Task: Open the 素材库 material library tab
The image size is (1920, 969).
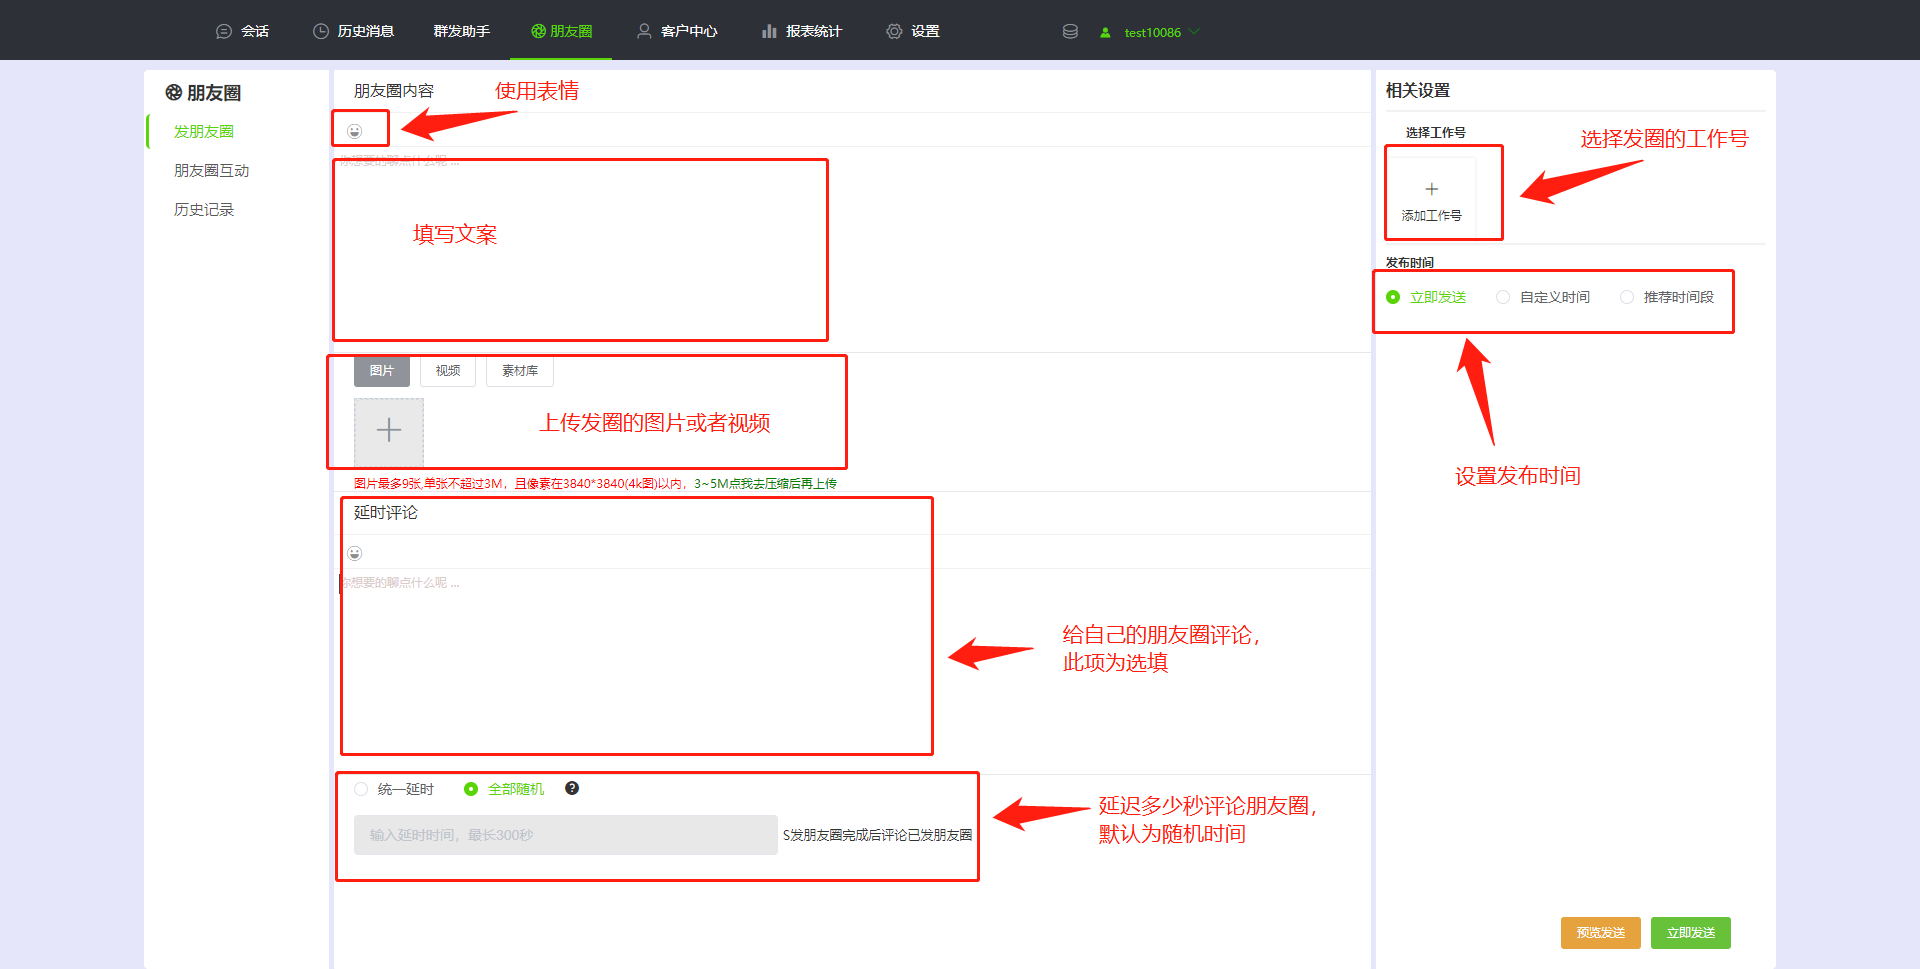Action: coord(520,371)
